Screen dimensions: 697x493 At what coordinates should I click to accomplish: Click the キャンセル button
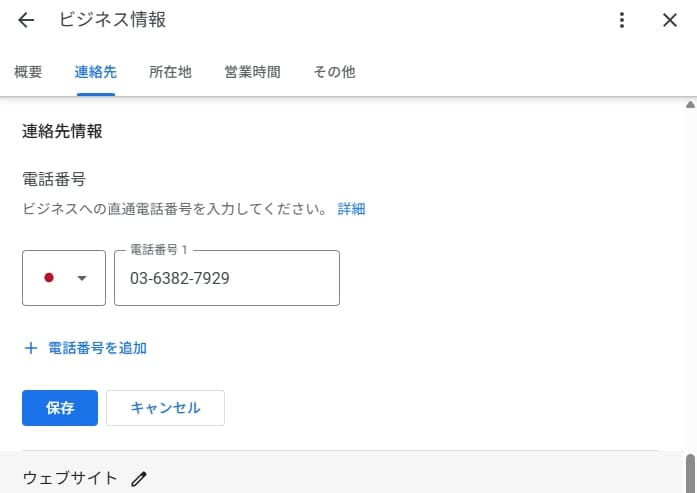(x=165, y=408)
